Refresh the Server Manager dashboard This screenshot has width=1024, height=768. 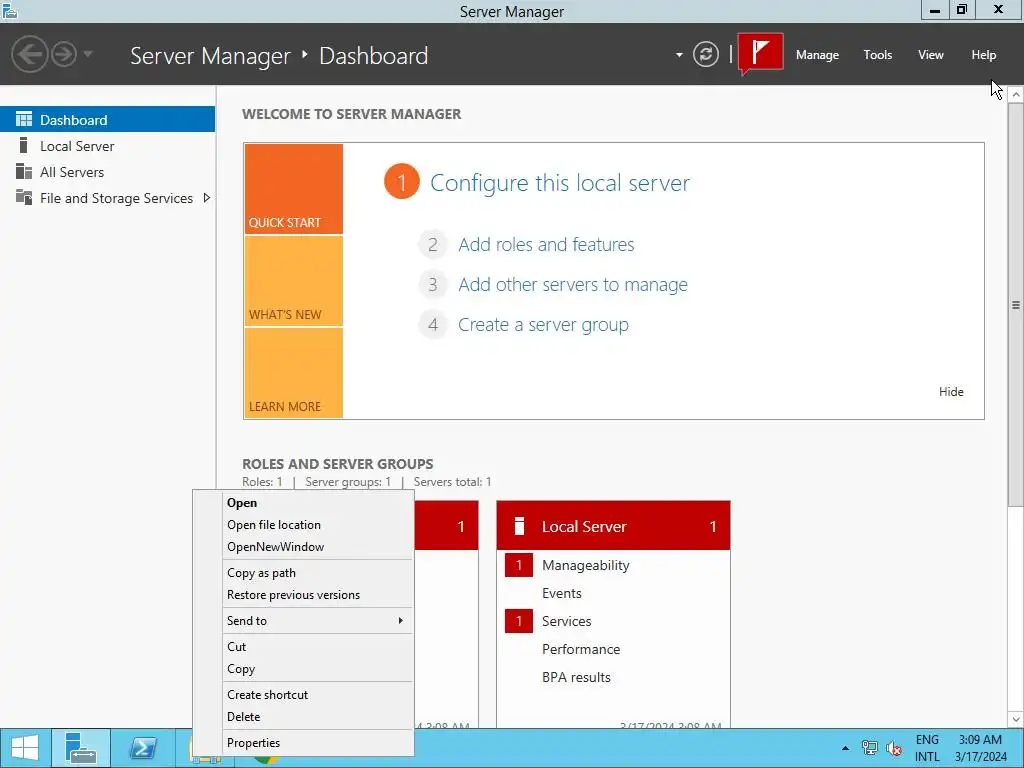click(705, 54)
